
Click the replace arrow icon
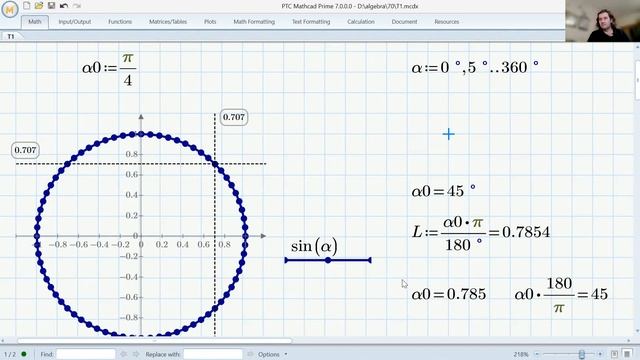[250, 354]
